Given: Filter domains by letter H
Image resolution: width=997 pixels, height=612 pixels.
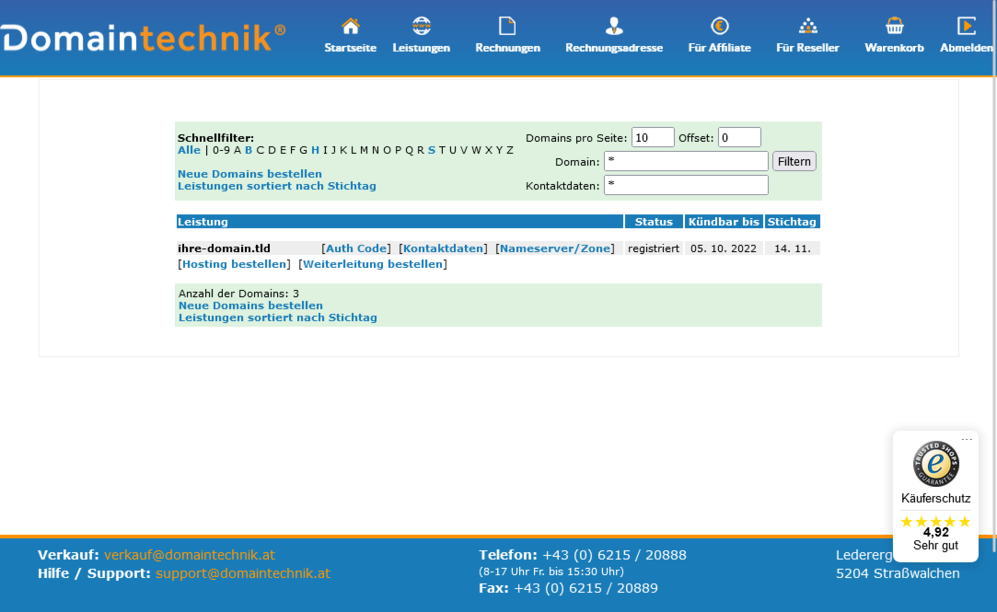Looking at the screenshot, I should coord(315,151).
